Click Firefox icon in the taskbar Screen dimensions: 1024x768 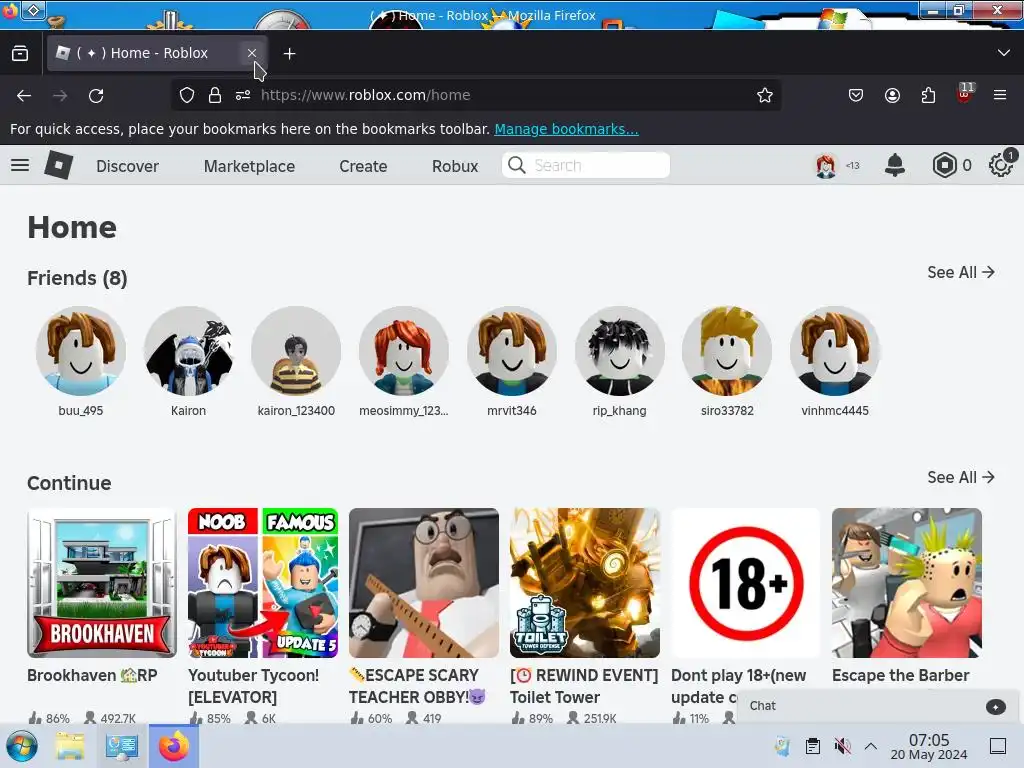(x=174, y=746)
